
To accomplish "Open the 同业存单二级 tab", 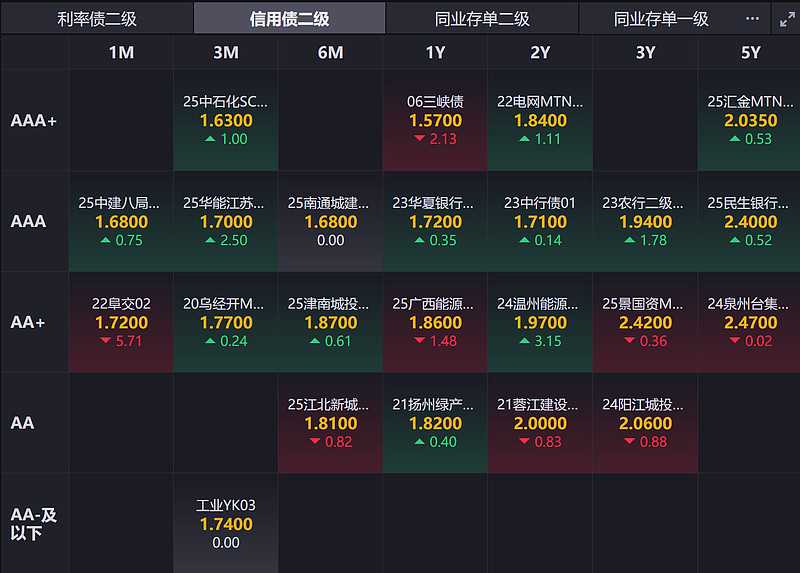I will click(482, 19).
